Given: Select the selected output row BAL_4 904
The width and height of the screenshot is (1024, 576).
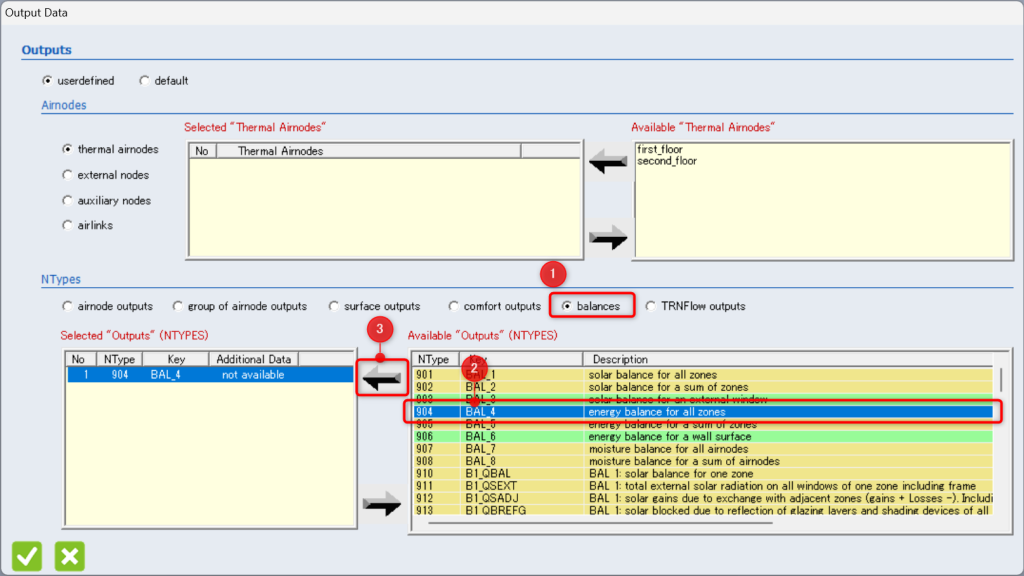Looking at the screenshot, I should pos(210,375).
